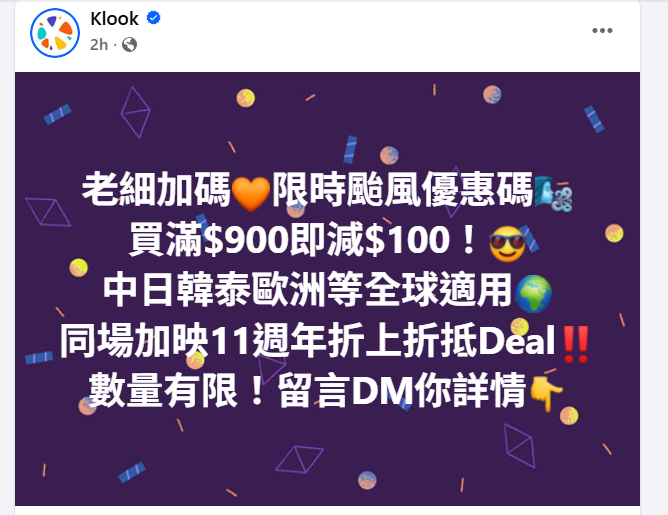Click the 數量有限 text

[x=164, y=391]
